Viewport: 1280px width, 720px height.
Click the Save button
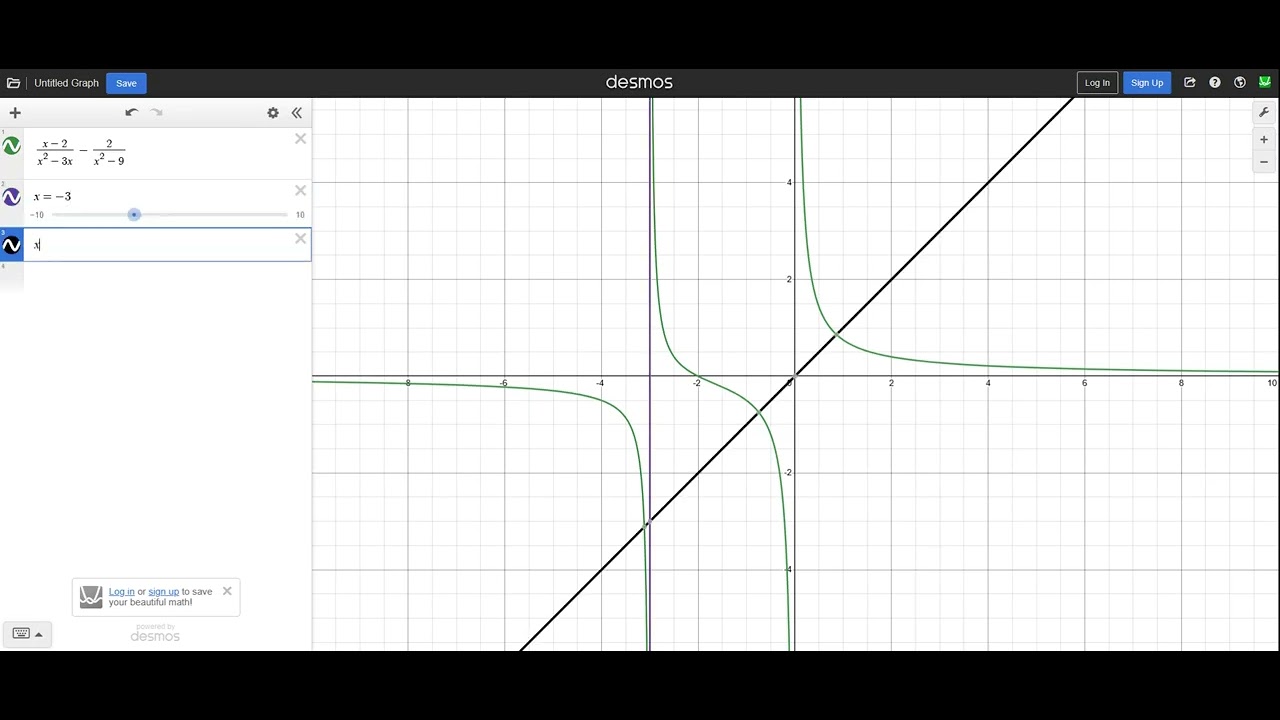coord(126,83)
